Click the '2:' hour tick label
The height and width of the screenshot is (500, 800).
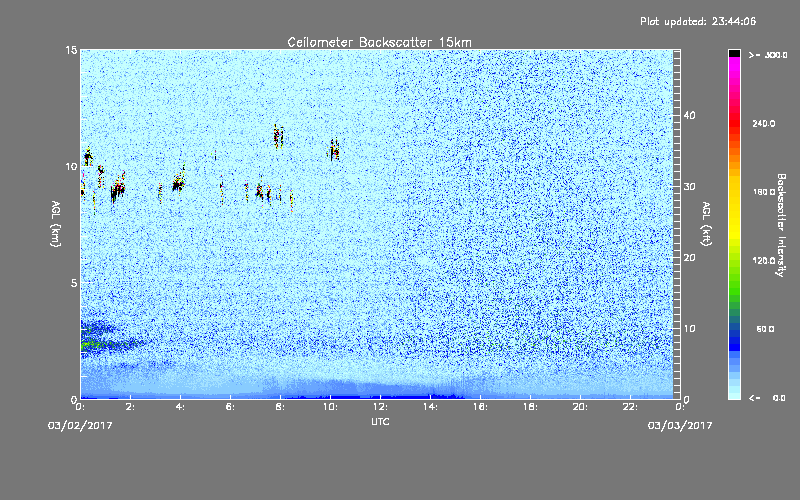click(131, 407)
